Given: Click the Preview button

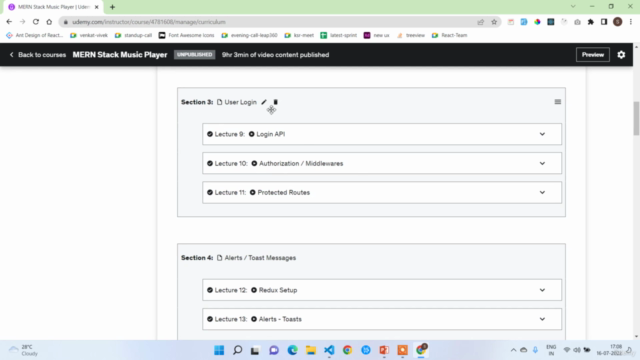Looking at the screenshot, I should (593, 55).
